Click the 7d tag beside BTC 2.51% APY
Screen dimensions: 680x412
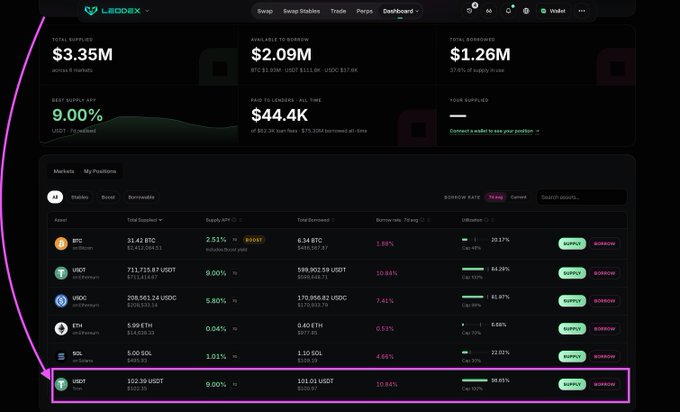(x=235, y=240)
